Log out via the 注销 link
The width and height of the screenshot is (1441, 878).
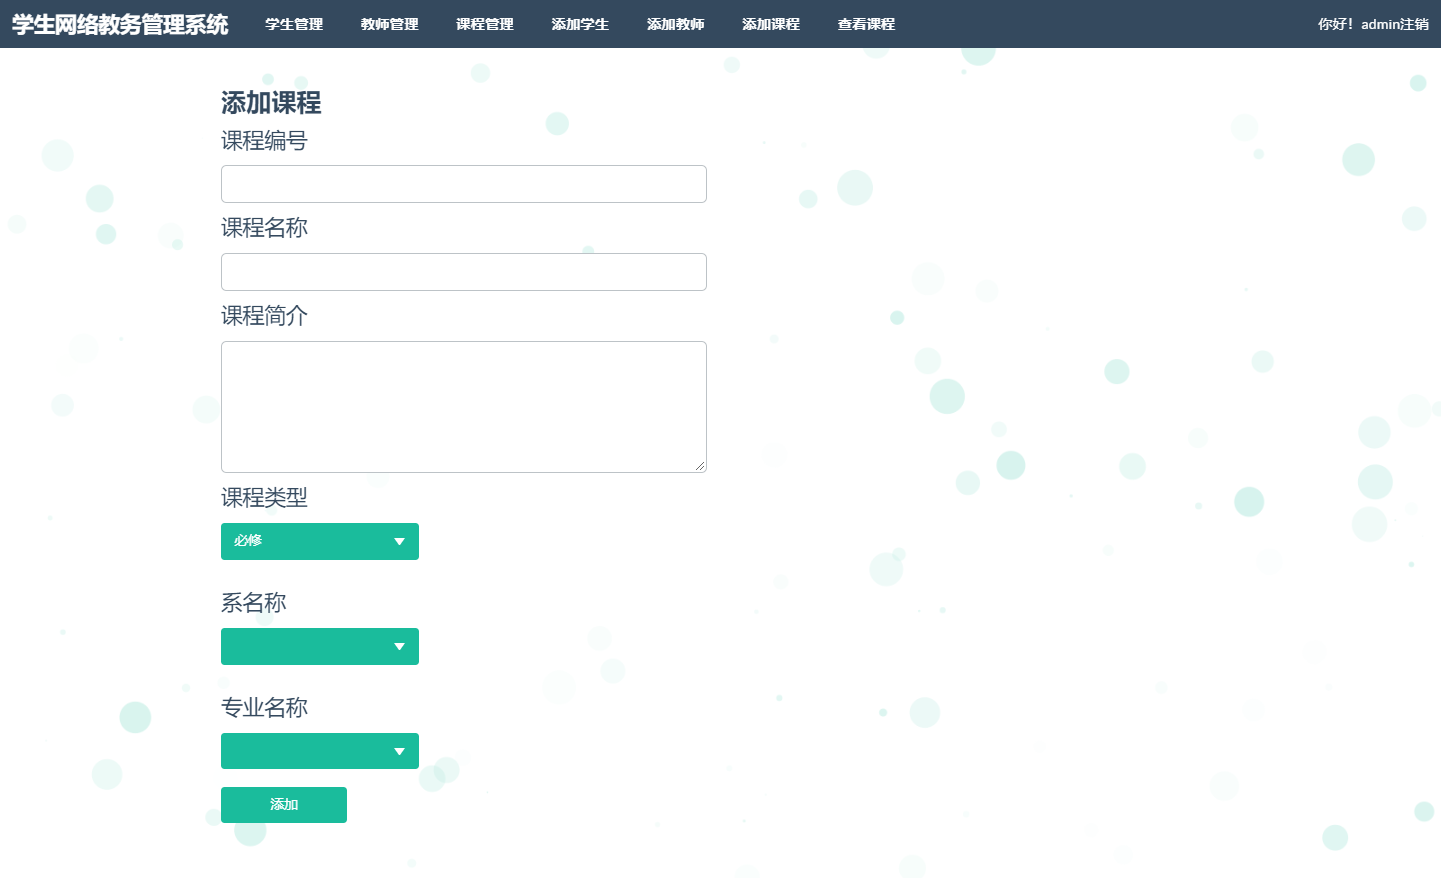1415,24
